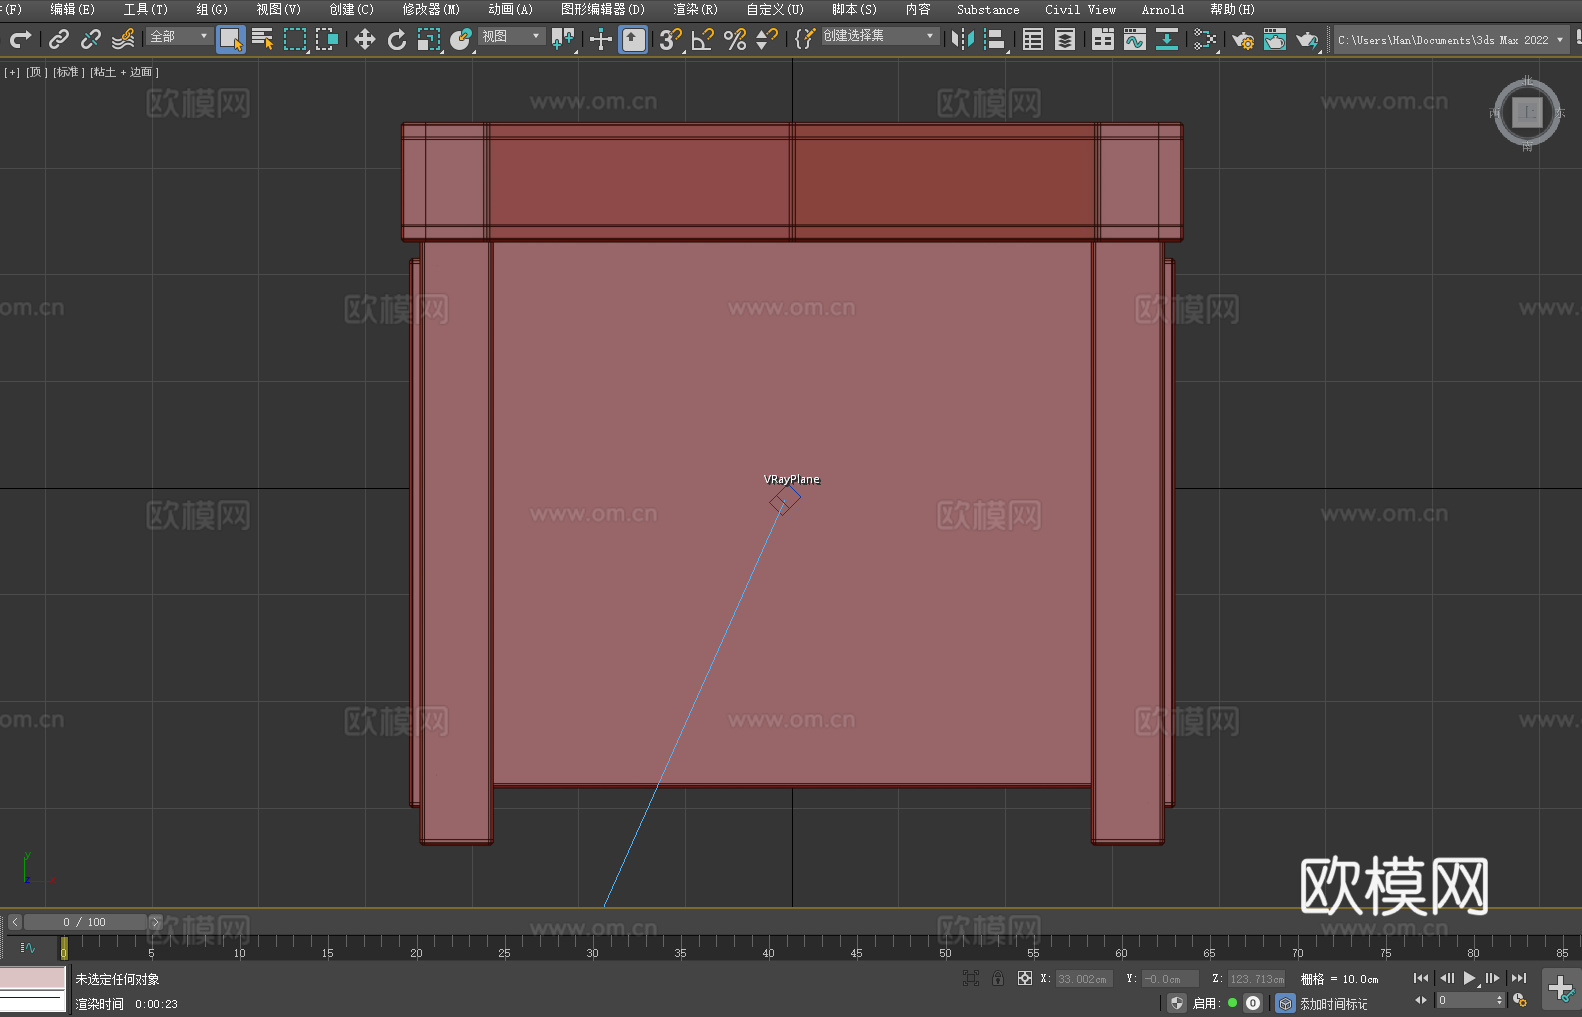Toggle the Angle Snap button
1582x1017 pixels.
[703, 40]
